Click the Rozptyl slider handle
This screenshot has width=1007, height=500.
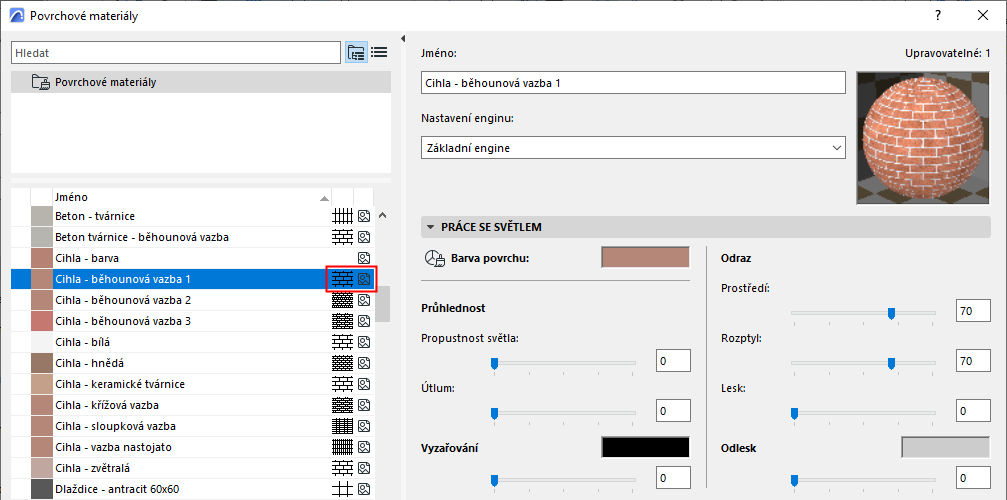click(x=891, y=364)
